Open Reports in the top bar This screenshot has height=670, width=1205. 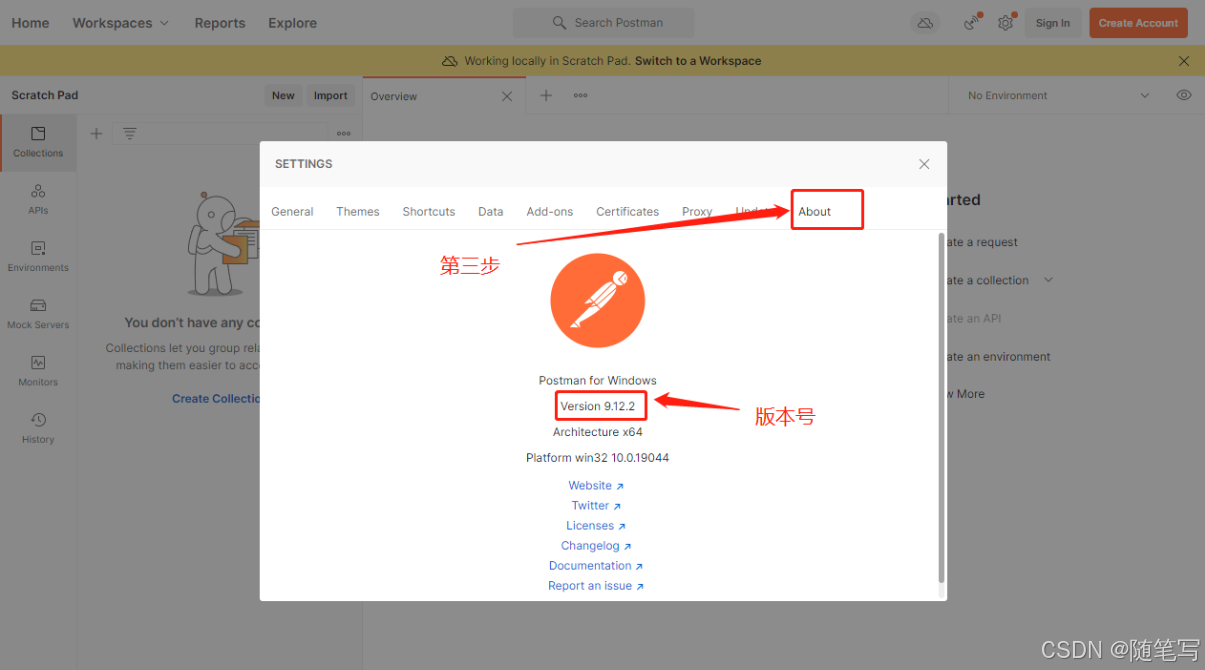pos(220,23)
